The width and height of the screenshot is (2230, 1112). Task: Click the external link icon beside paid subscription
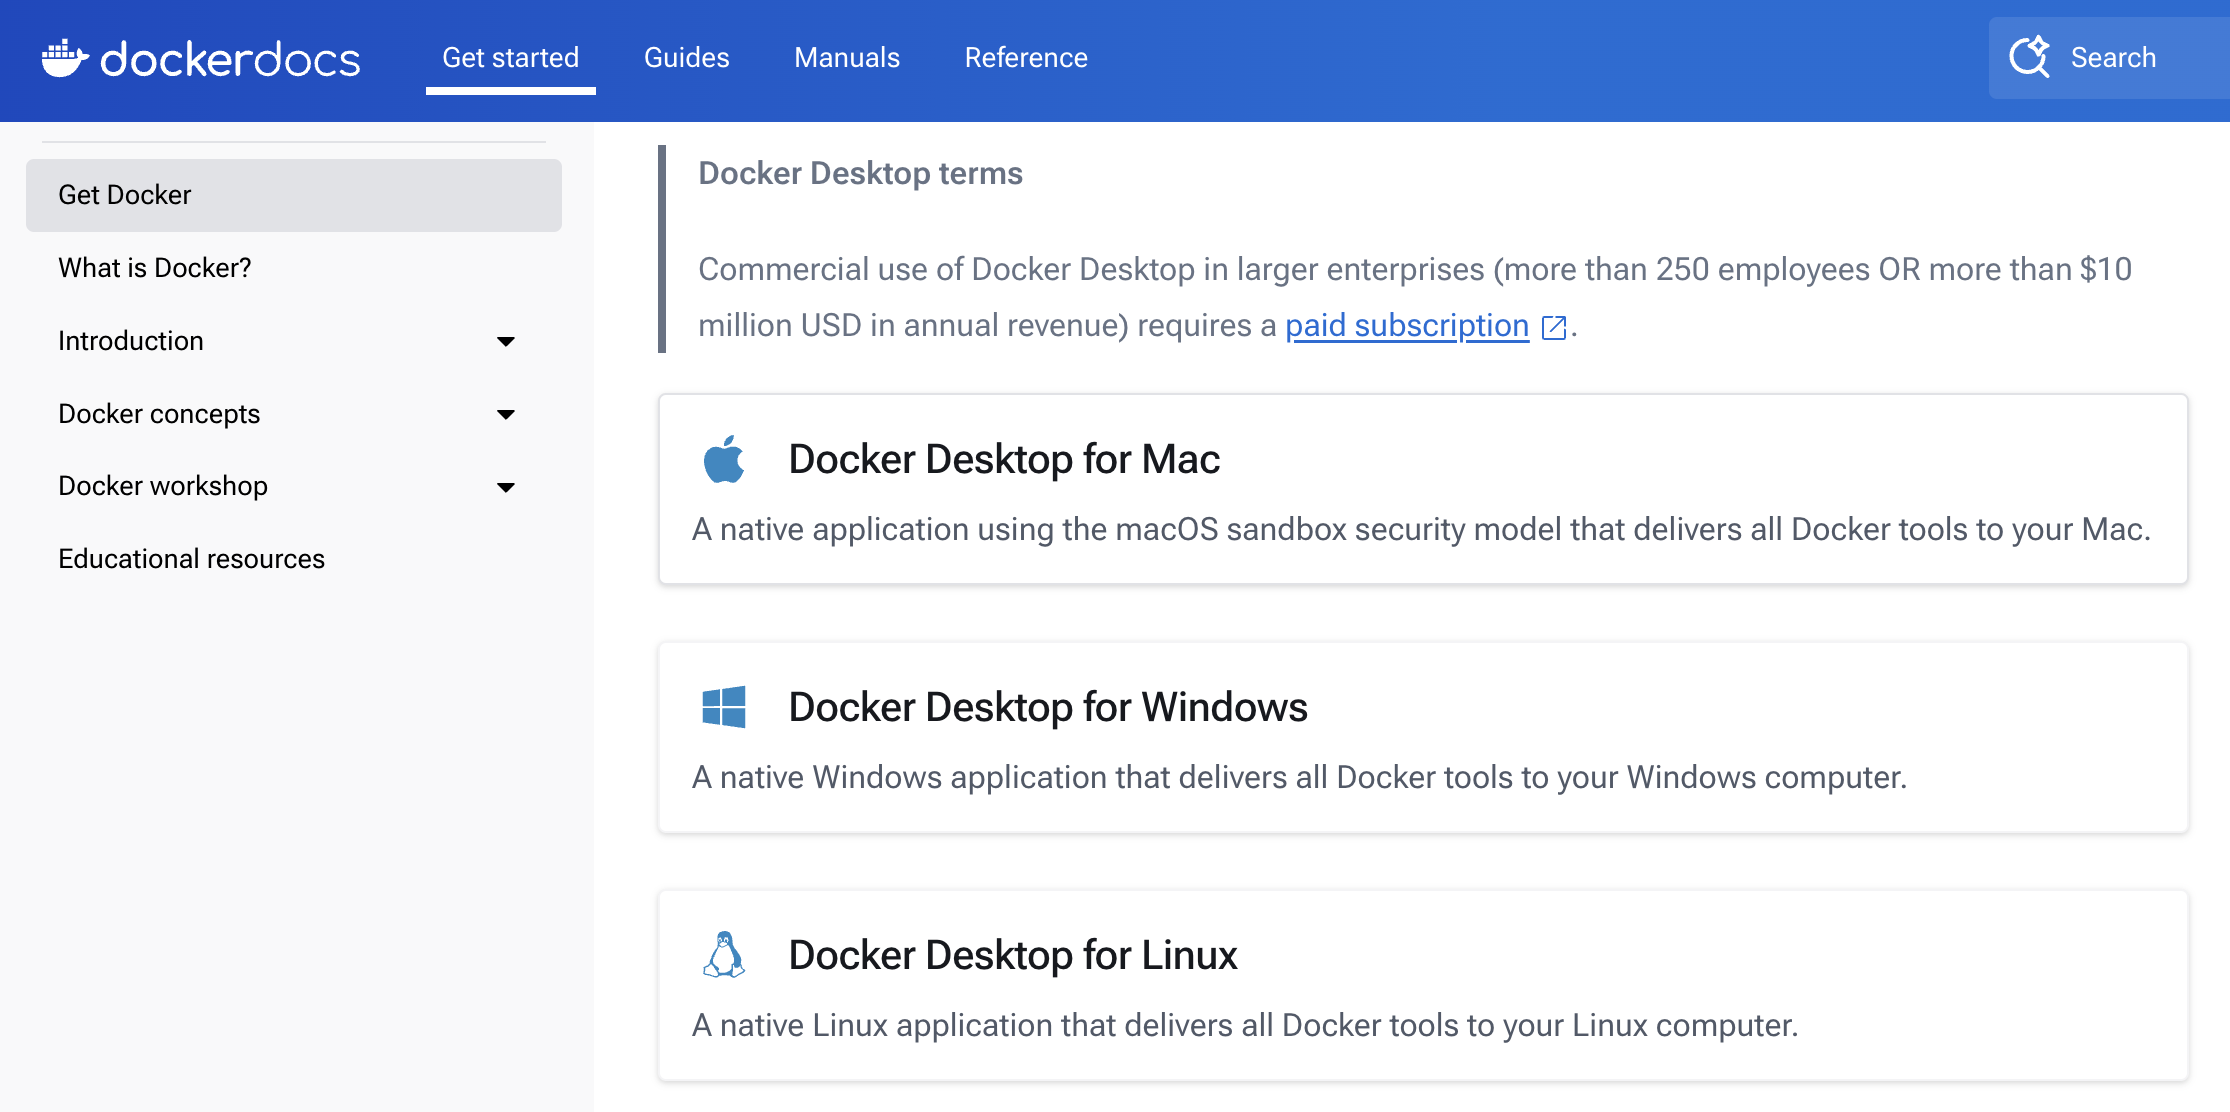click(1553, 327)
